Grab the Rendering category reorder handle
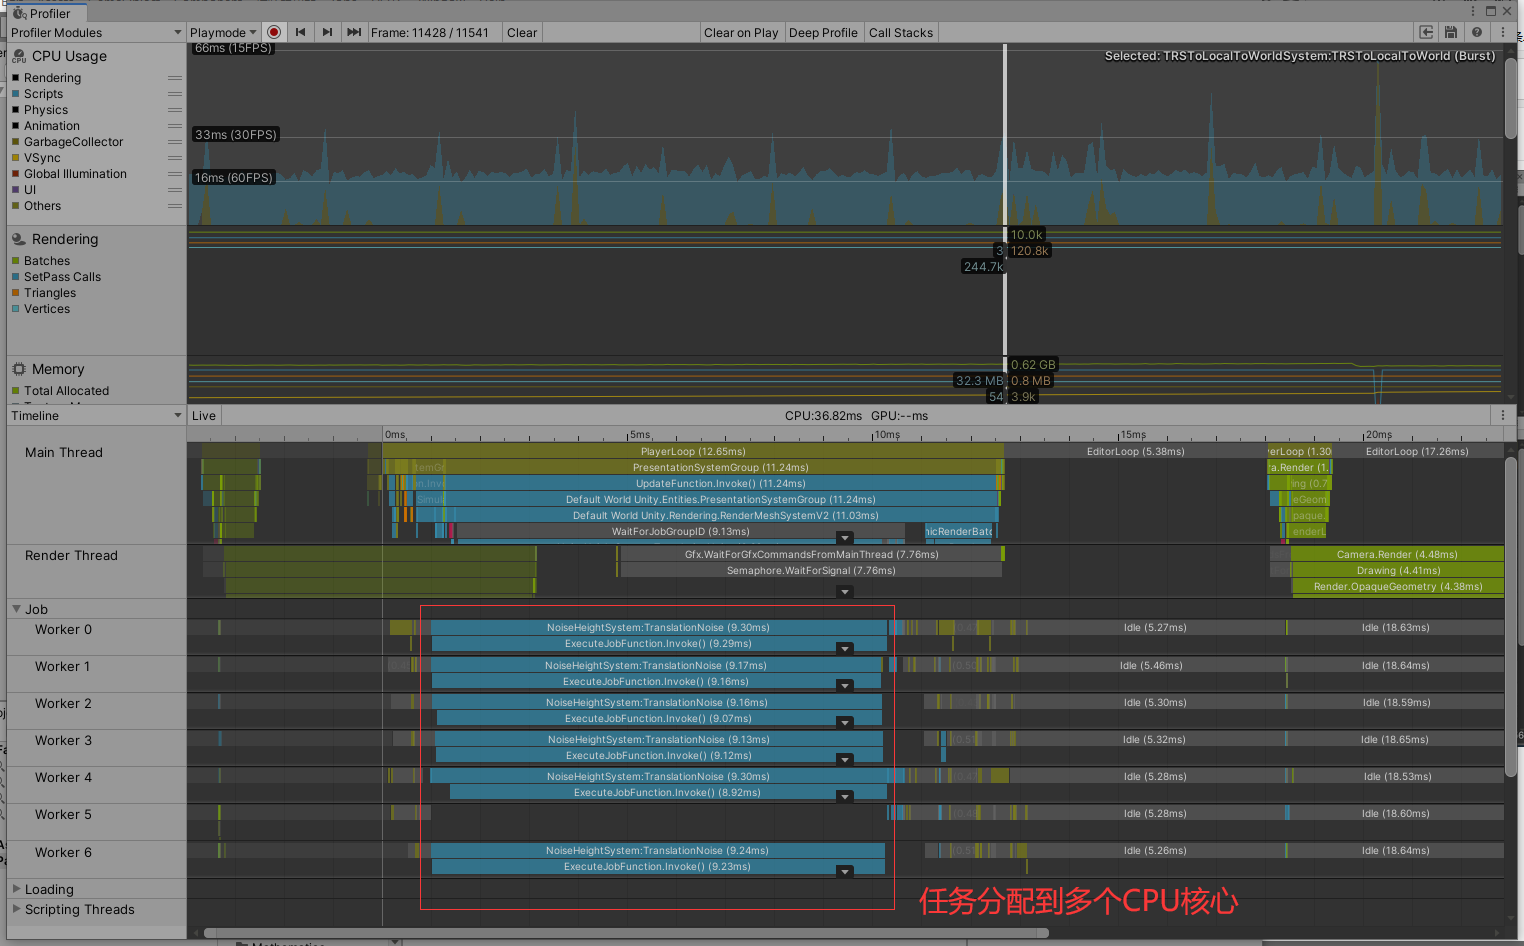 coord(175,78)
